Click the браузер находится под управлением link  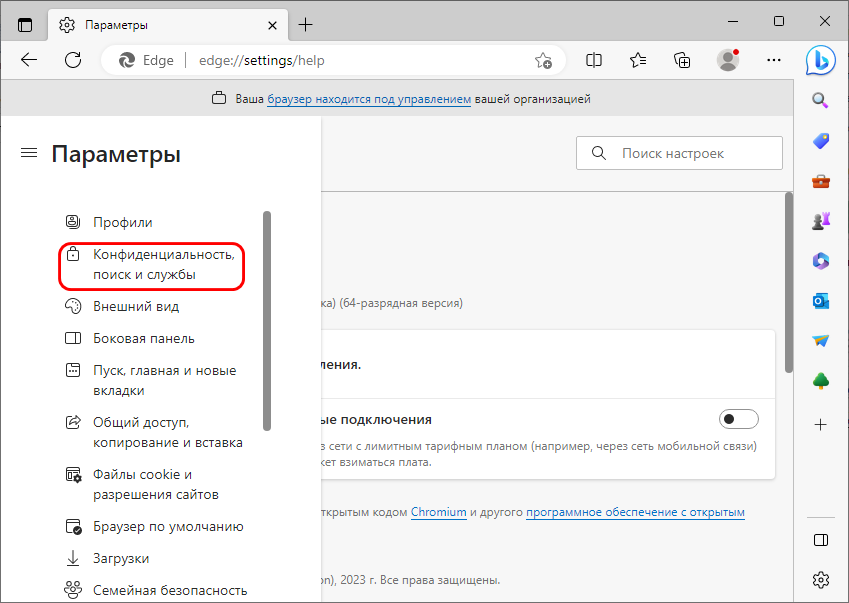click(x=369, y=99)
